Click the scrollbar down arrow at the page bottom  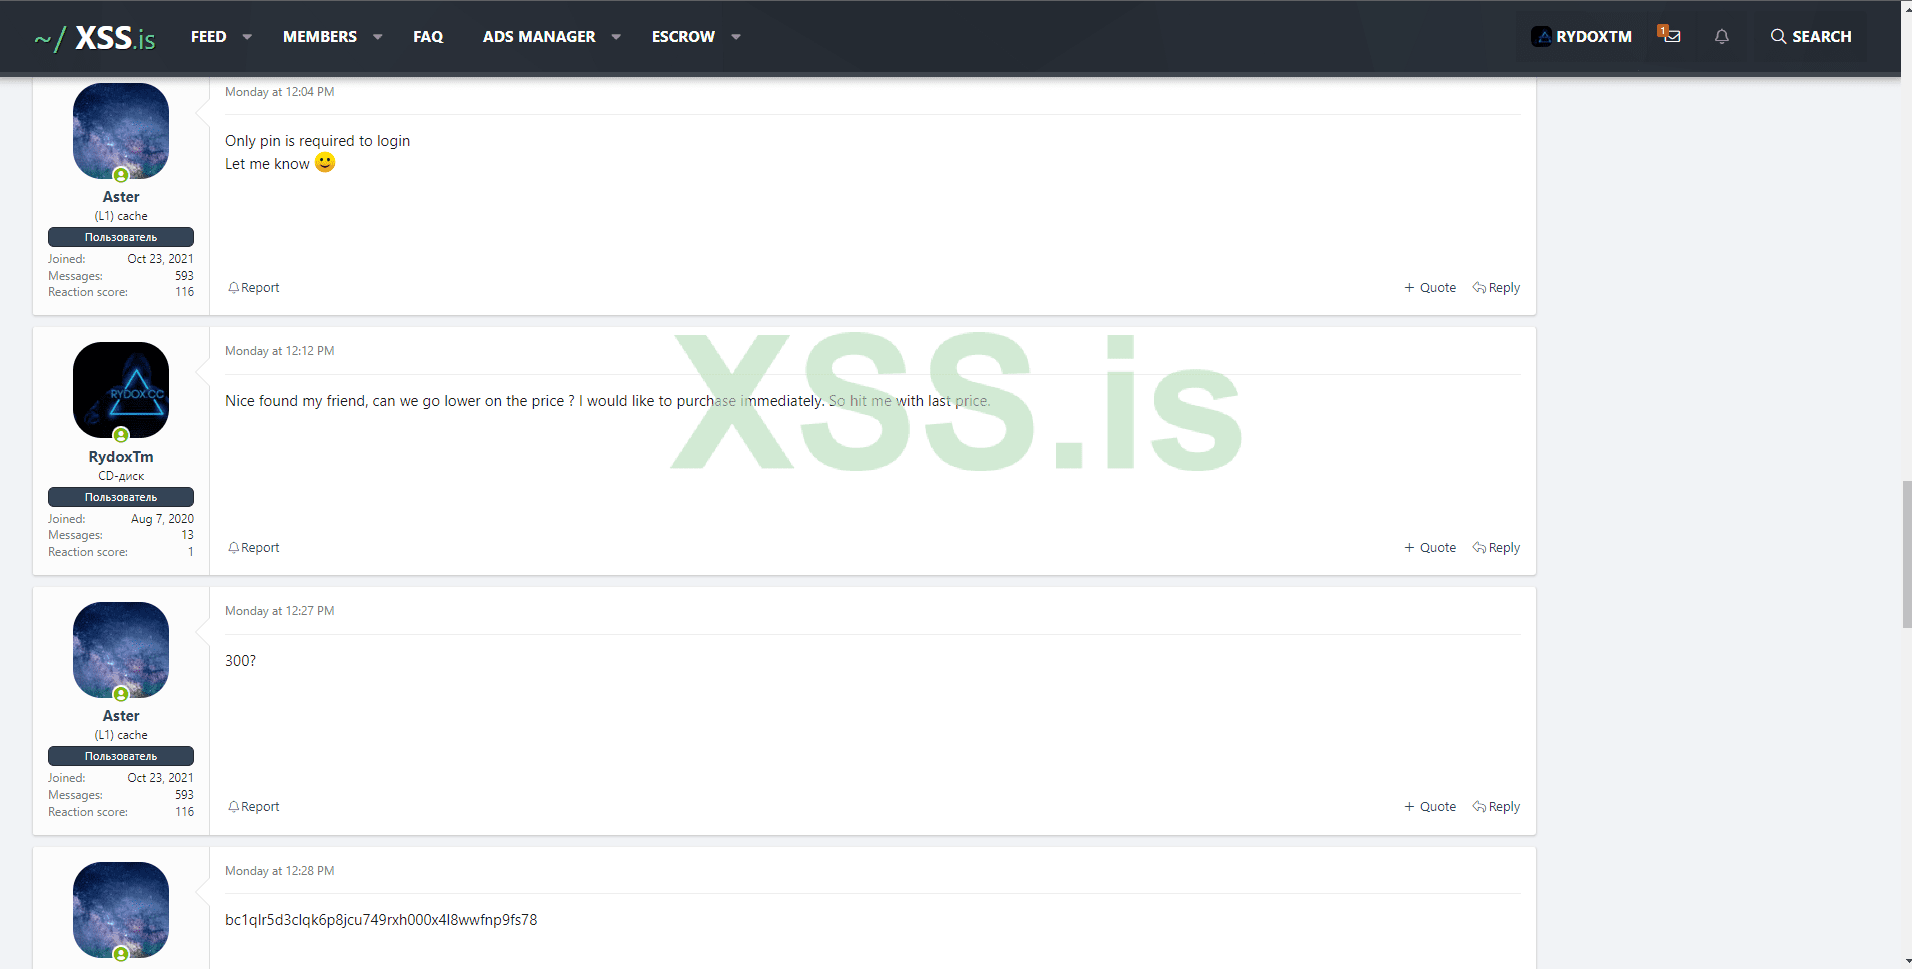point(1906,961)
